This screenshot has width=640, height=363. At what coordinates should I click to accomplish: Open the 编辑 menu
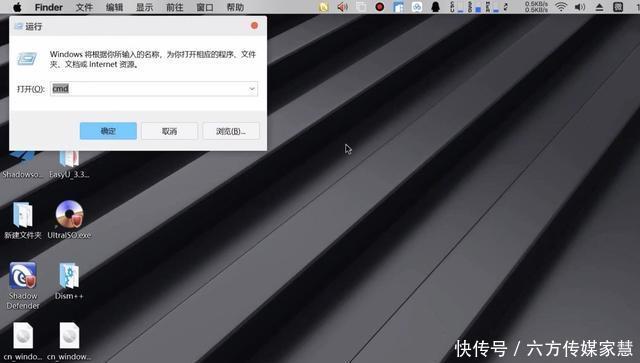114,7
